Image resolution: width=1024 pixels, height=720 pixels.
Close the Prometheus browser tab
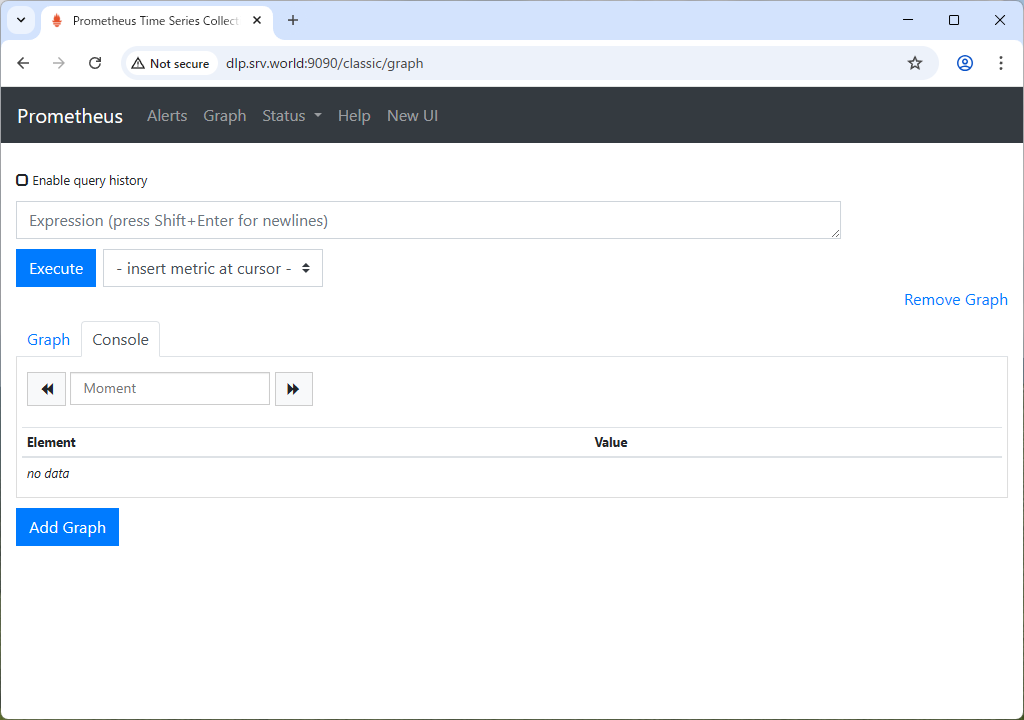tap(256, 20)
